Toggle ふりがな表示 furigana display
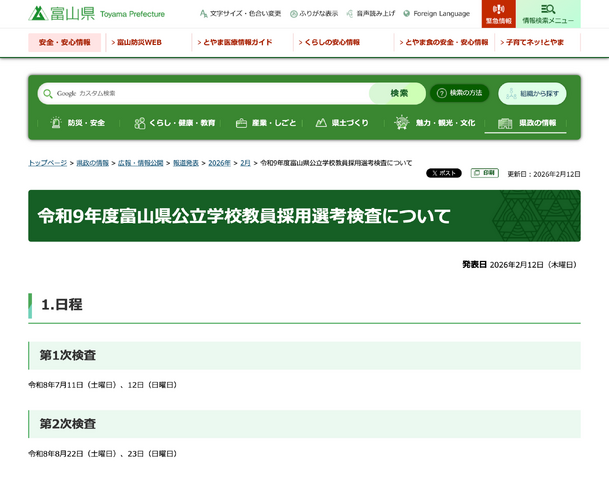 point(314,14)
